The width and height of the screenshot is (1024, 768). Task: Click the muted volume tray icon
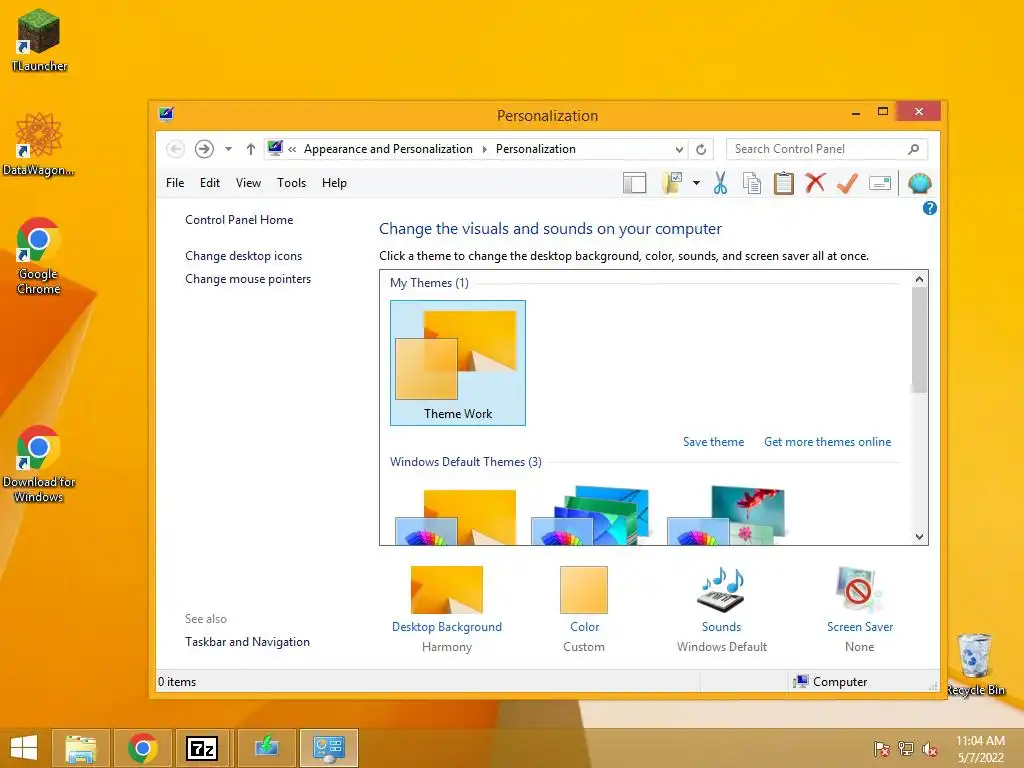click(x=929, y=749)
